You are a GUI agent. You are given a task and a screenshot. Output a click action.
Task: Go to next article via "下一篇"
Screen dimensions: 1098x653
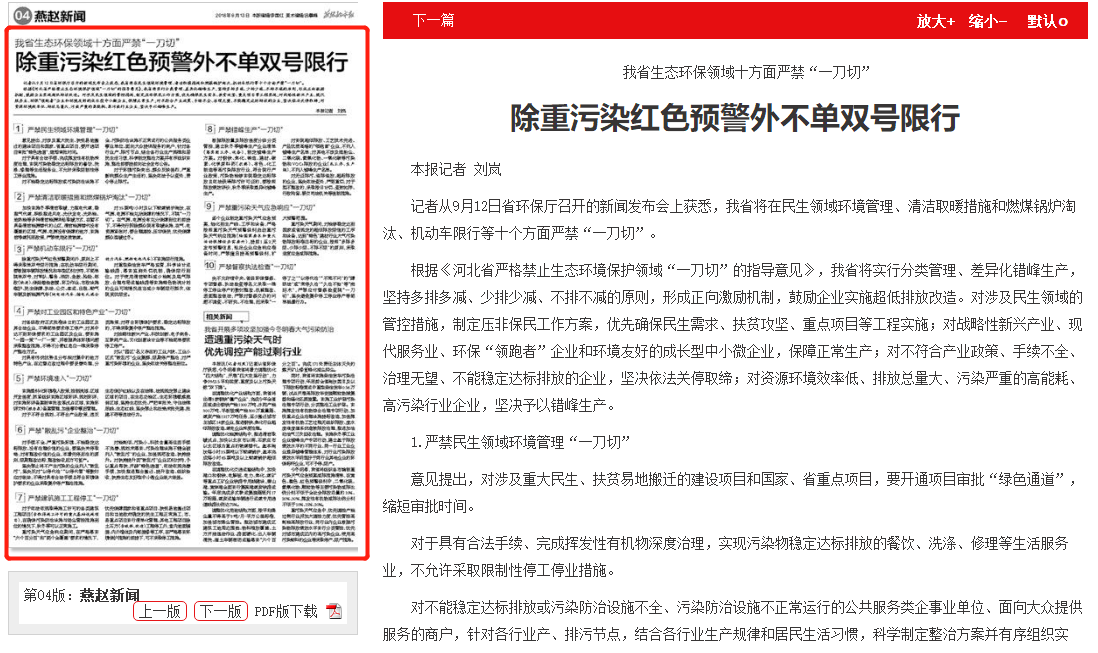point(433,21)
